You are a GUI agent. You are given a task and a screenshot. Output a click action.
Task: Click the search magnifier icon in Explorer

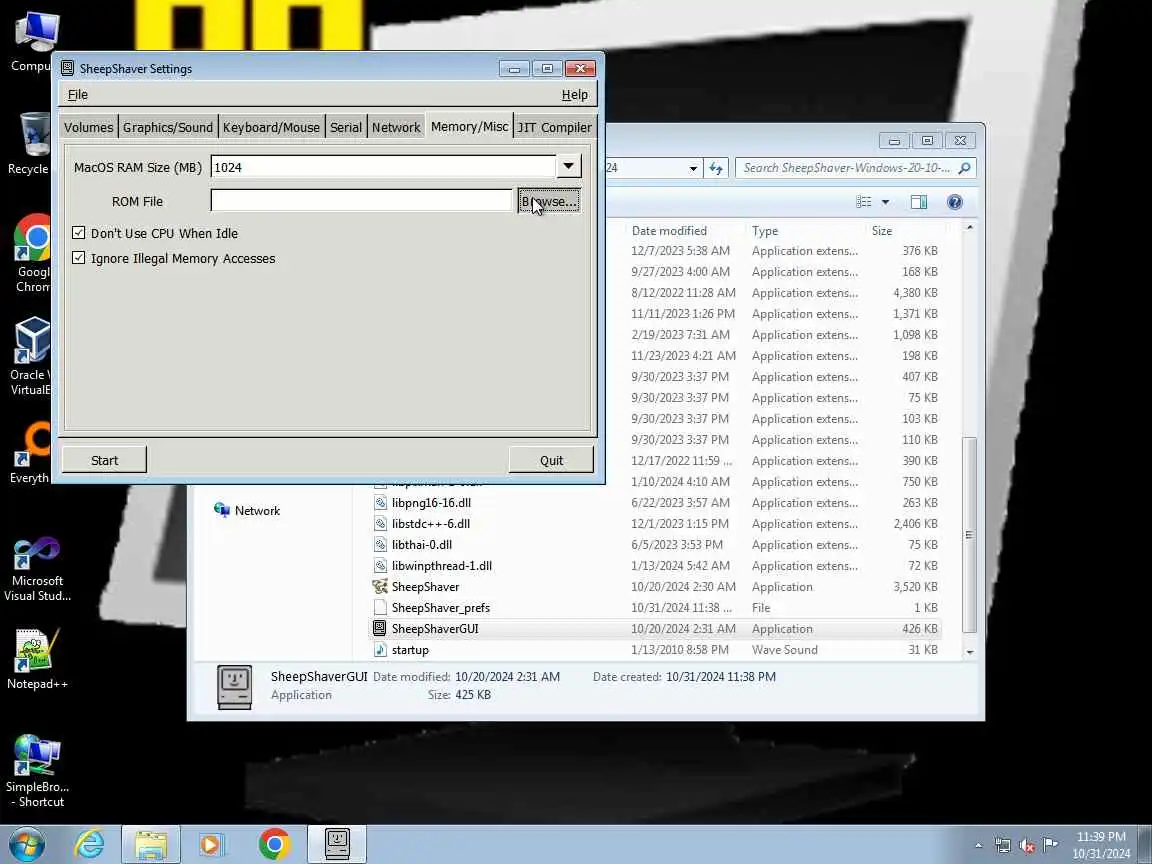pos(965,168)
